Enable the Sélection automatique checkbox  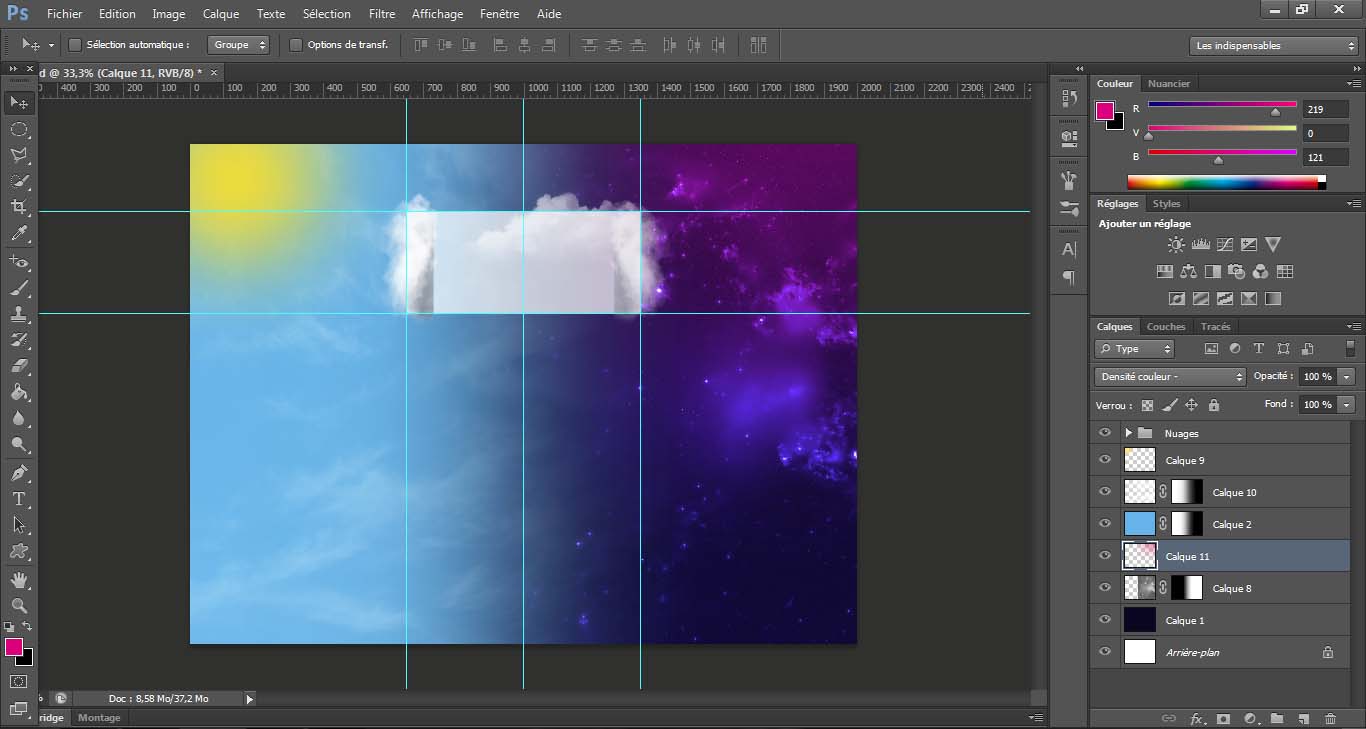click(x=74, y=45)
